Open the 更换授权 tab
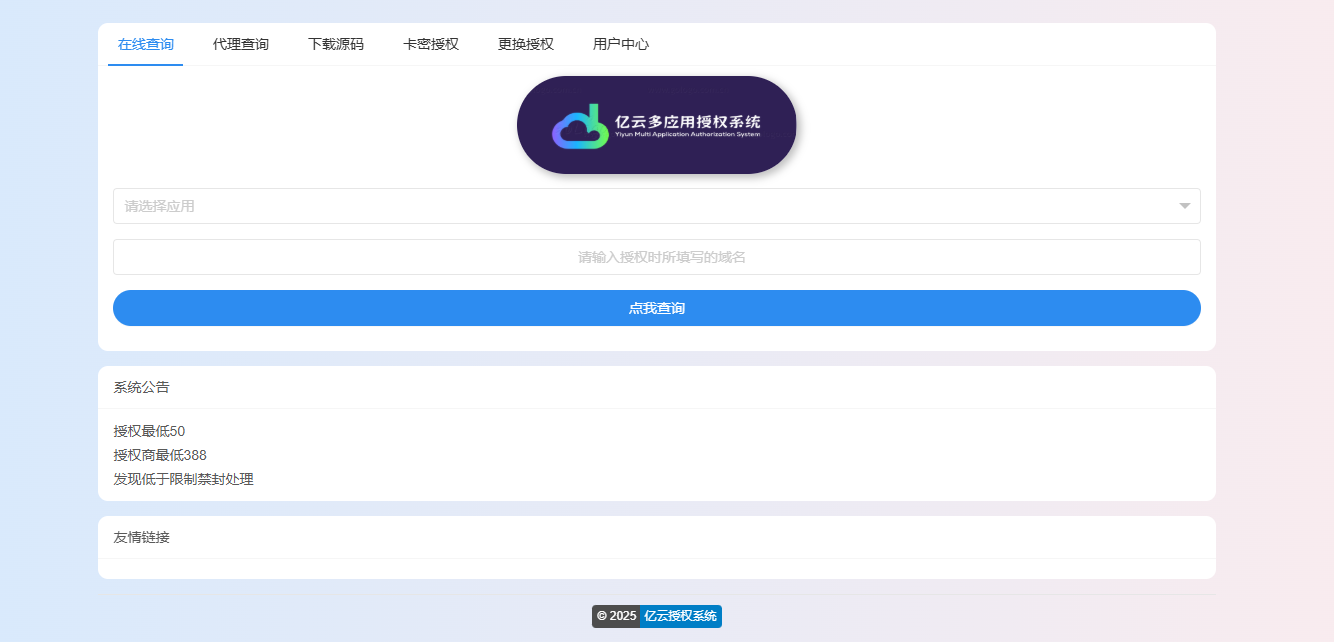 pyautogui.click(x=524, y=44)
